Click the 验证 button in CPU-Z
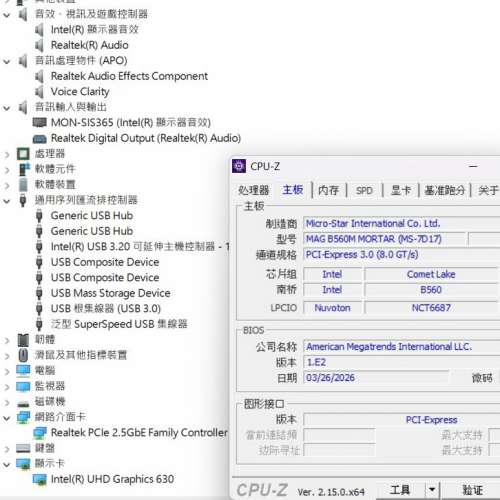500x500 pixels. [473, 490]
